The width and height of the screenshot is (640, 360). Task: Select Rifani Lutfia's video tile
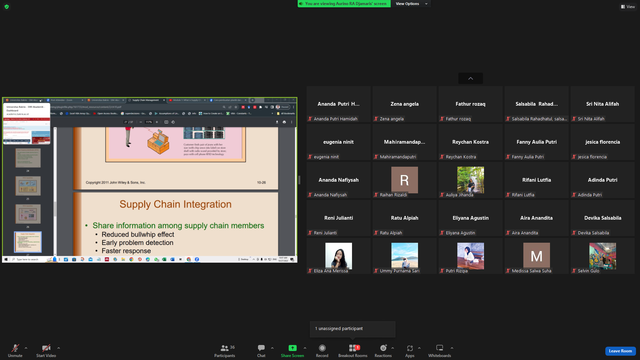click(536, 180)
